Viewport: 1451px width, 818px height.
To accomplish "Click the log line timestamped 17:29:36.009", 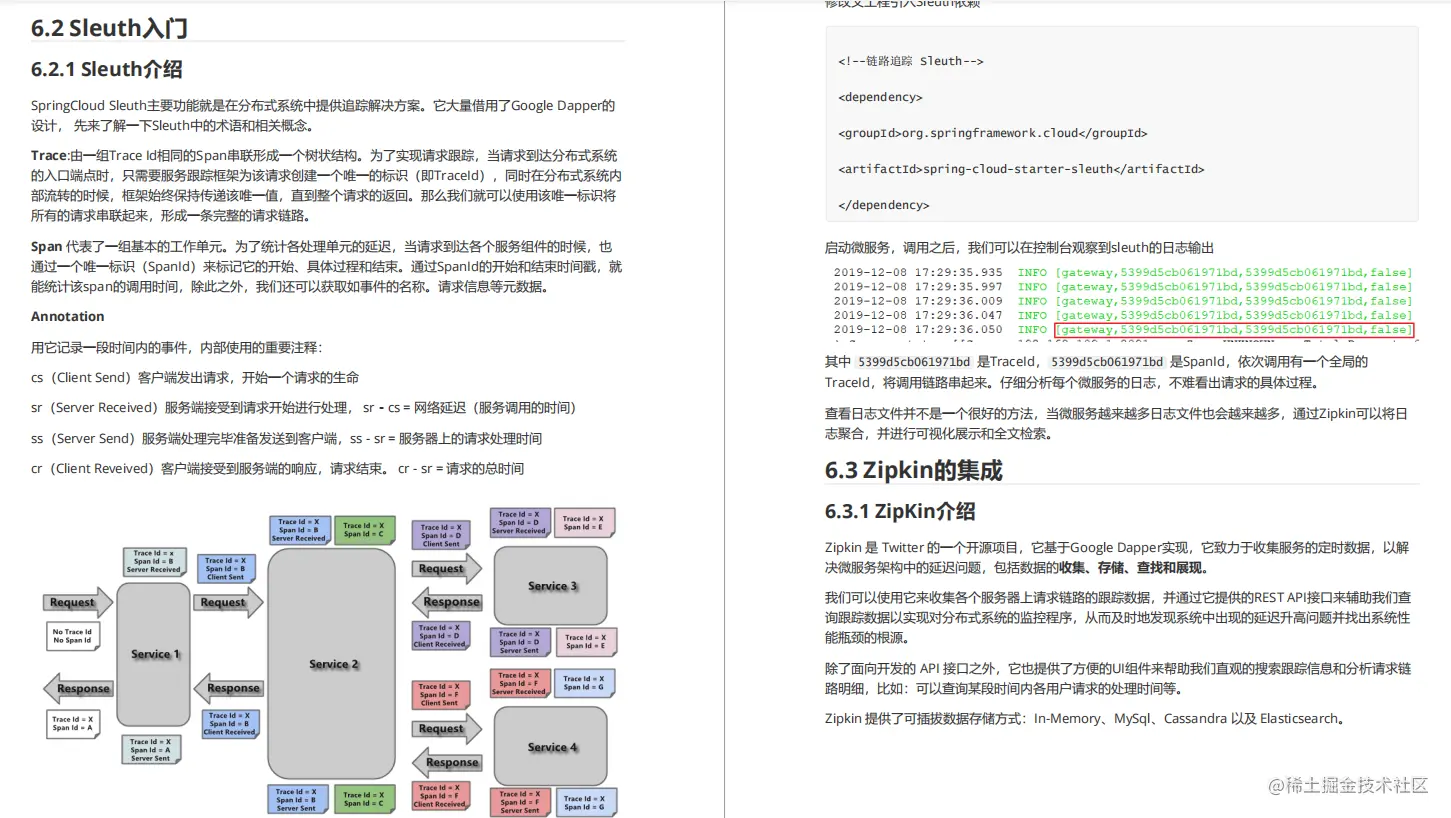I will click(x=1123, y=300).
